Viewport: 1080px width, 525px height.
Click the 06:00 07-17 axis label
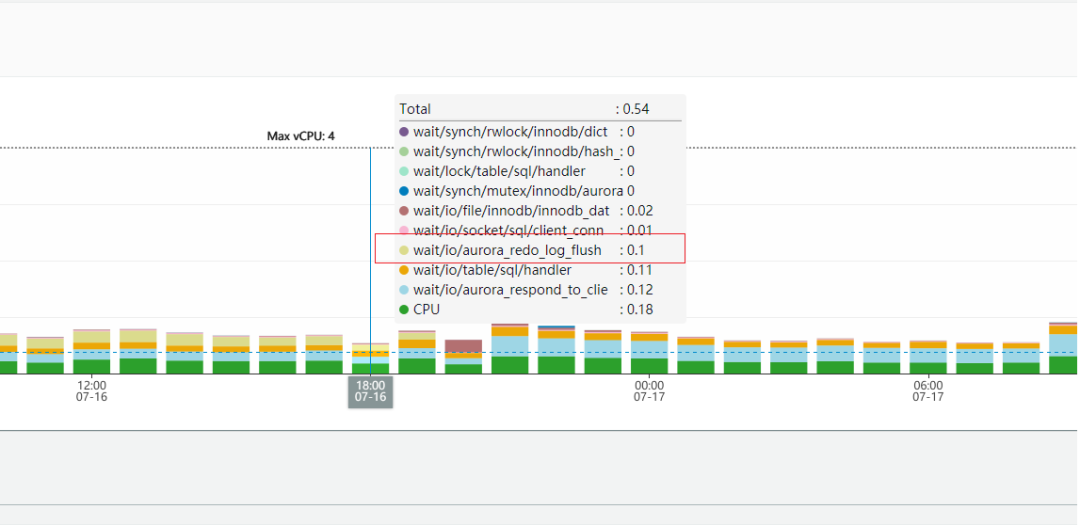coord(928,391)
